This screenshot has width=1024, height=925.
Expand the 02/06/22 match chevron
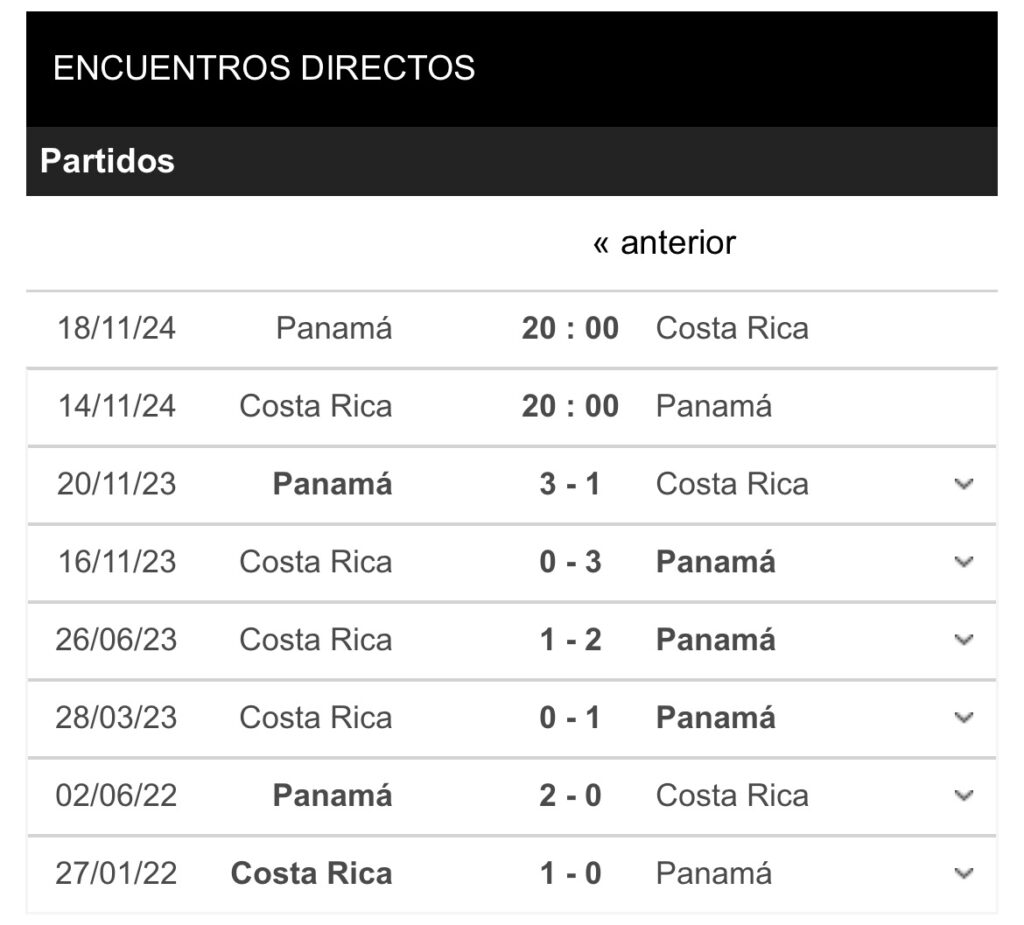coord(964,796)
